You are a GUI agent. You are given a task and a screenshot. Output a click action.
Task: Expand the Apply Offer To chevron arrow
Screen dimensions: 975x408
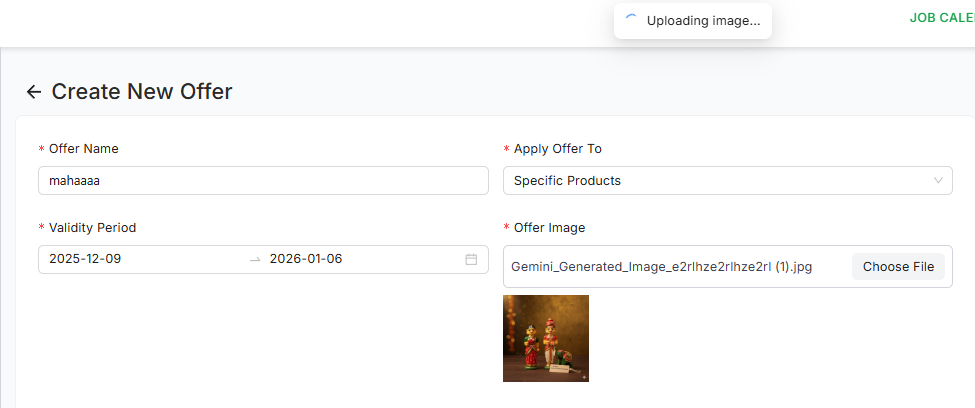(938, 181)
